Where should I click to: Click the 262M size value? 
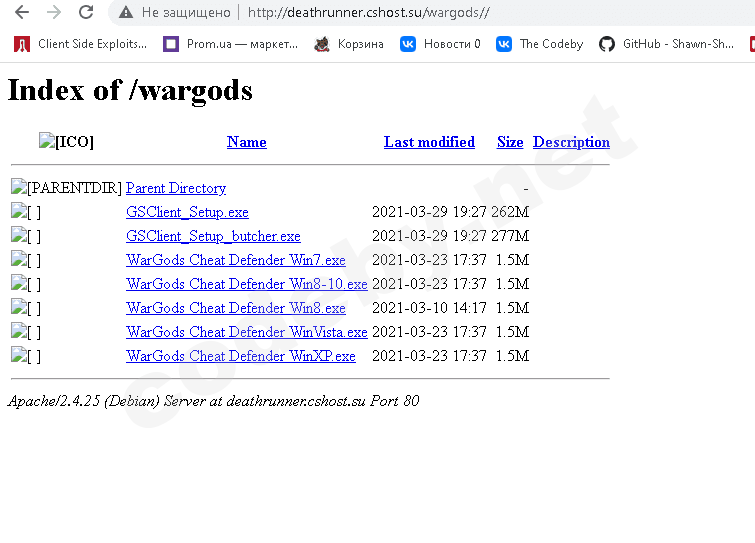click(x=510, y=212)
